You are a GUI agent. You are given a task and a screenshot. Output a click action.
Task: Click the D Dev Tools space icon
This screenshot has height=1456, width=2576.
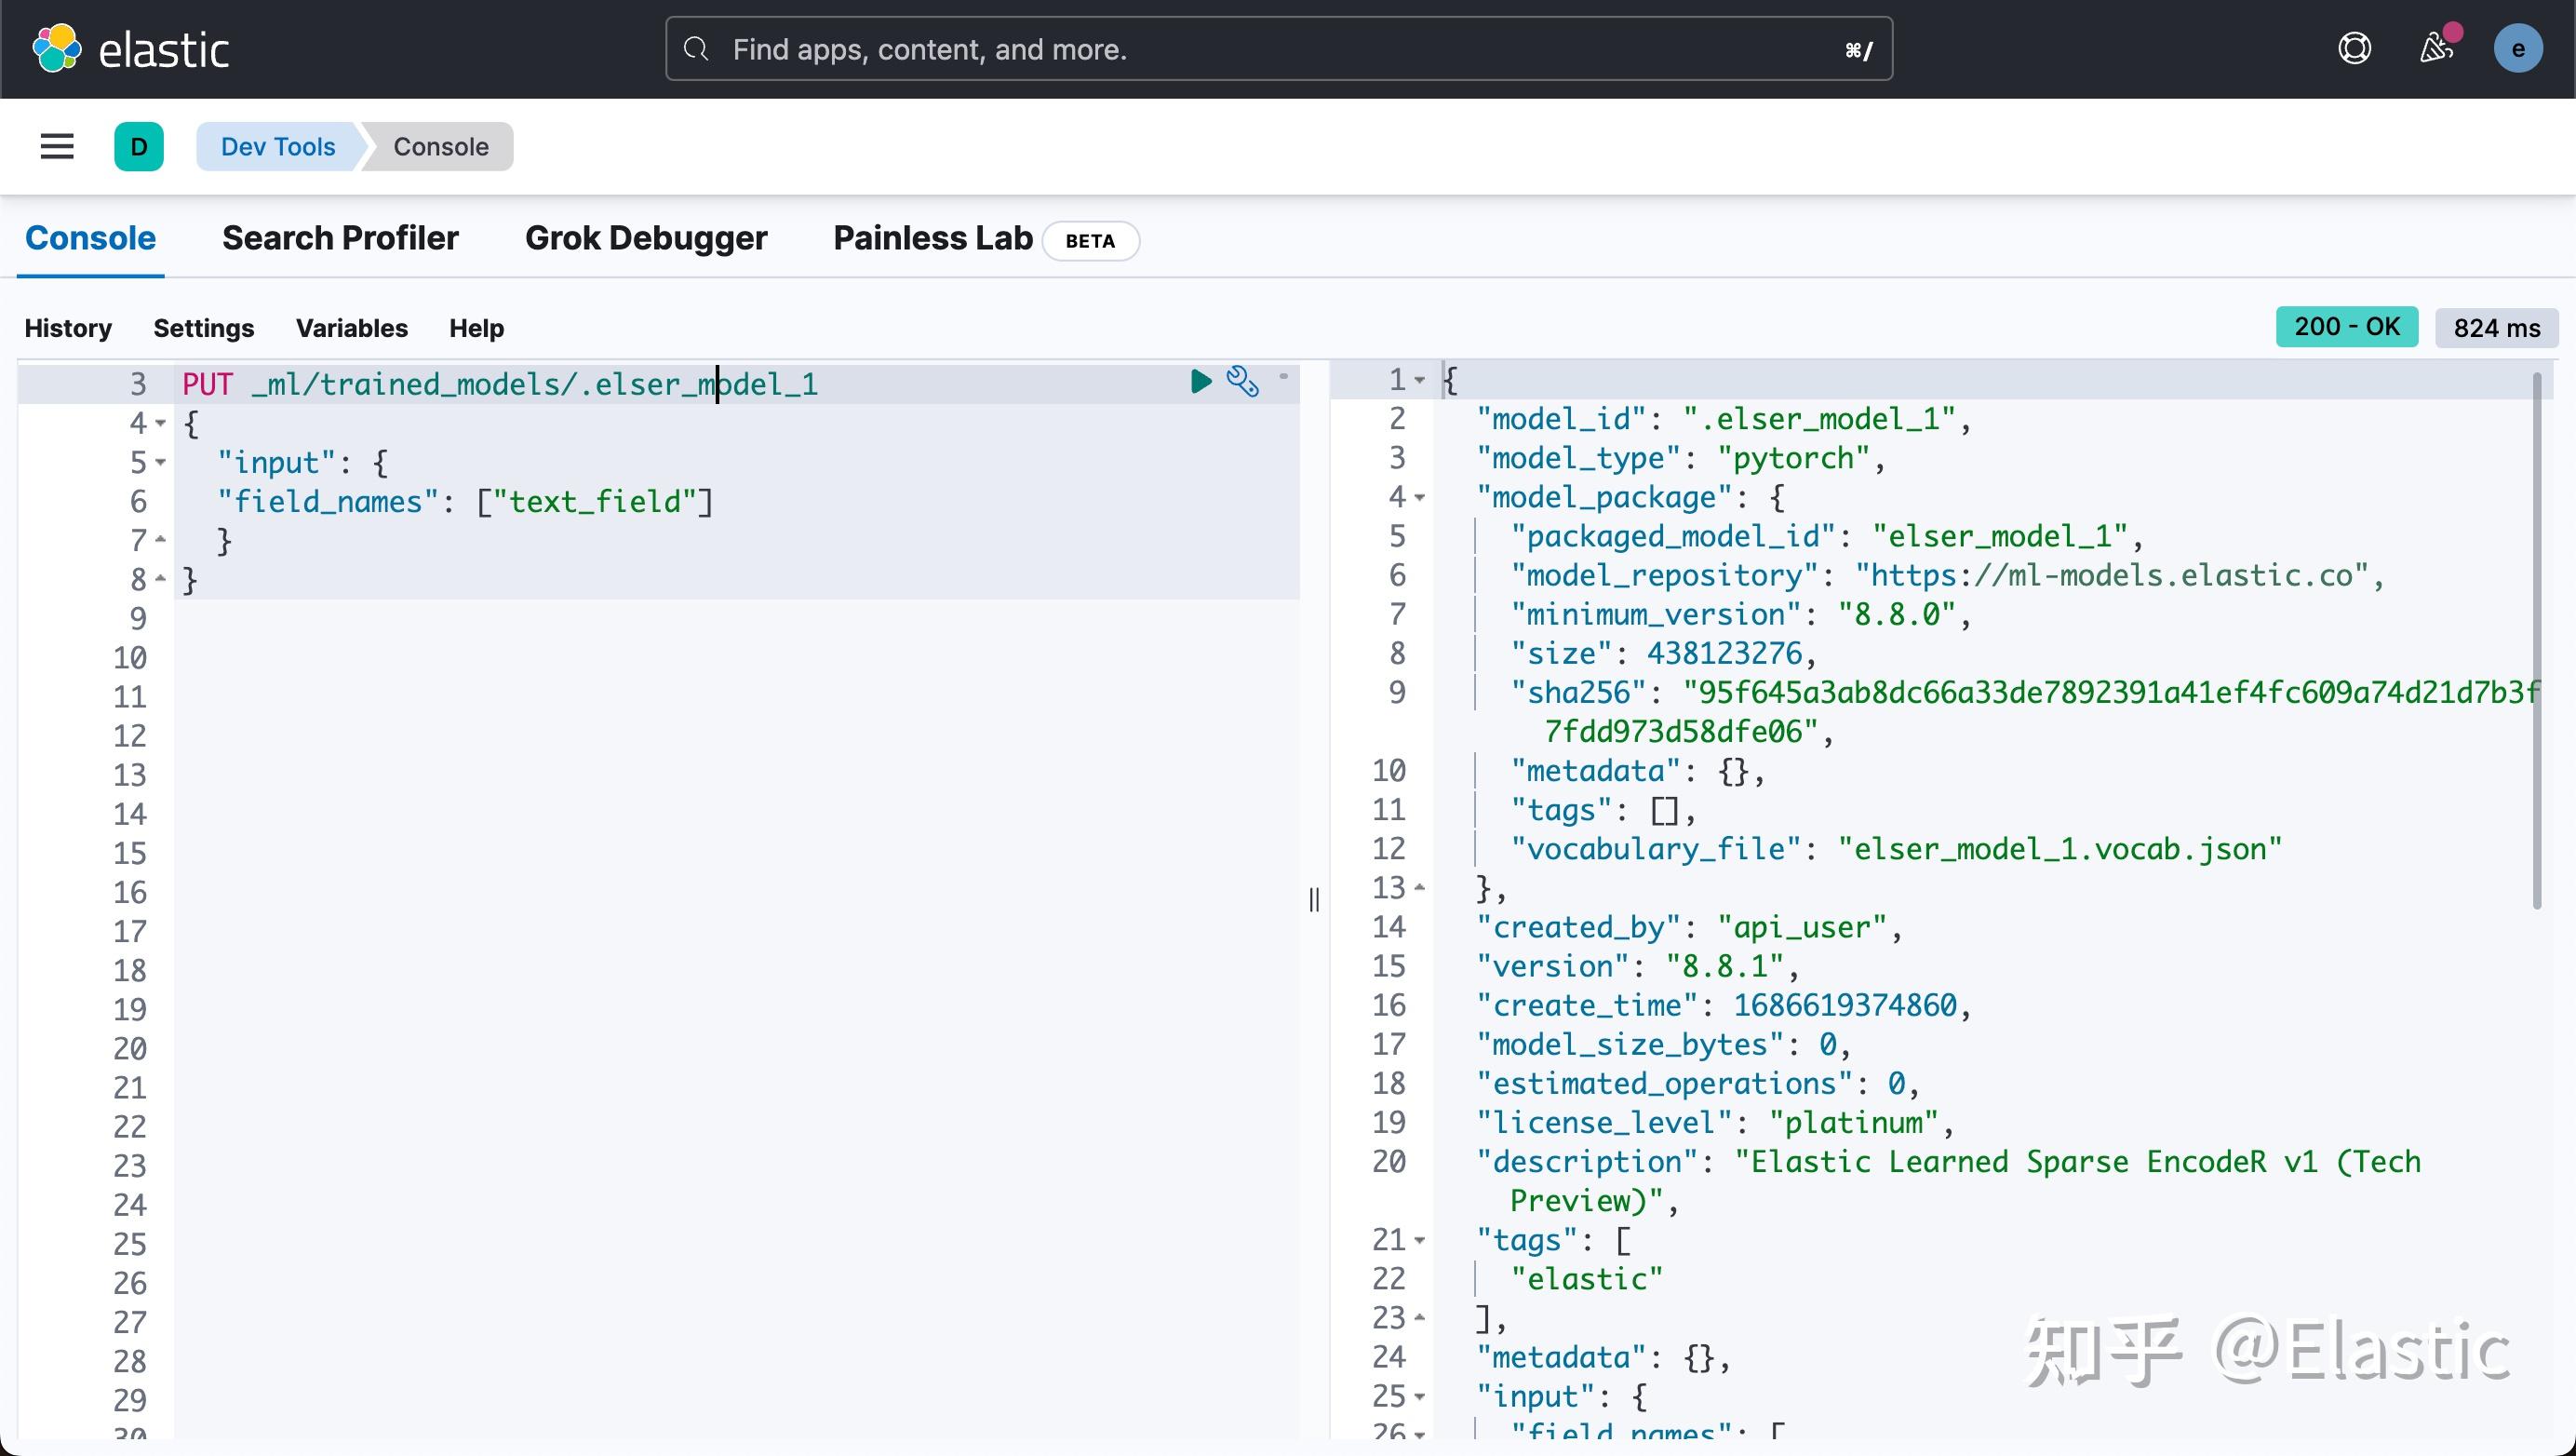click(139, 146)
